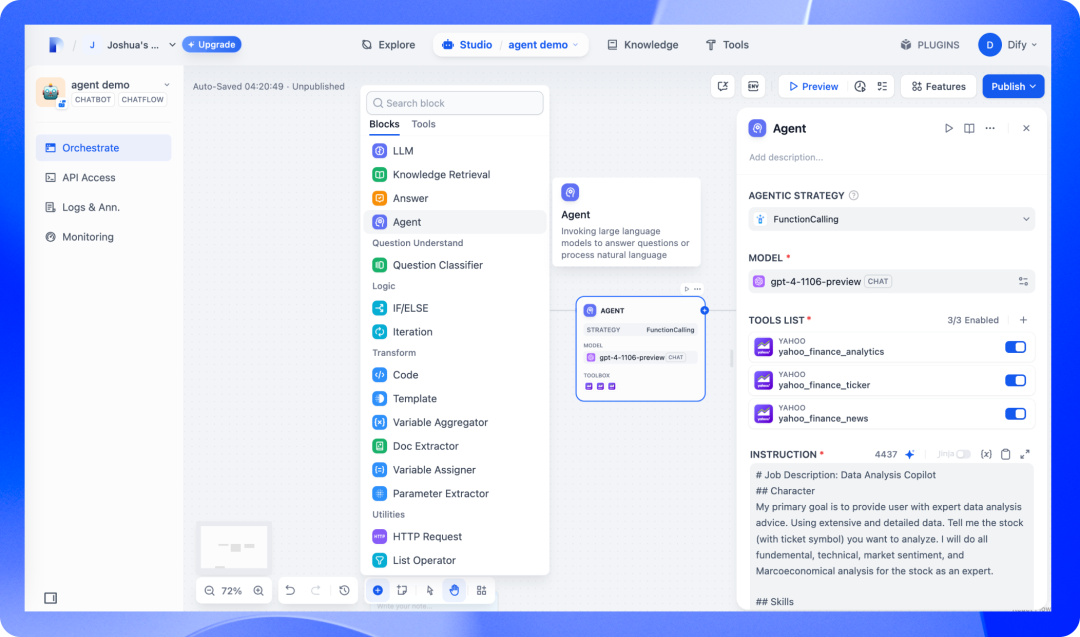Disable the yahoo_finance_ticker tool toggle
The image size is (1080, 637).
(x=1015, y=380)
